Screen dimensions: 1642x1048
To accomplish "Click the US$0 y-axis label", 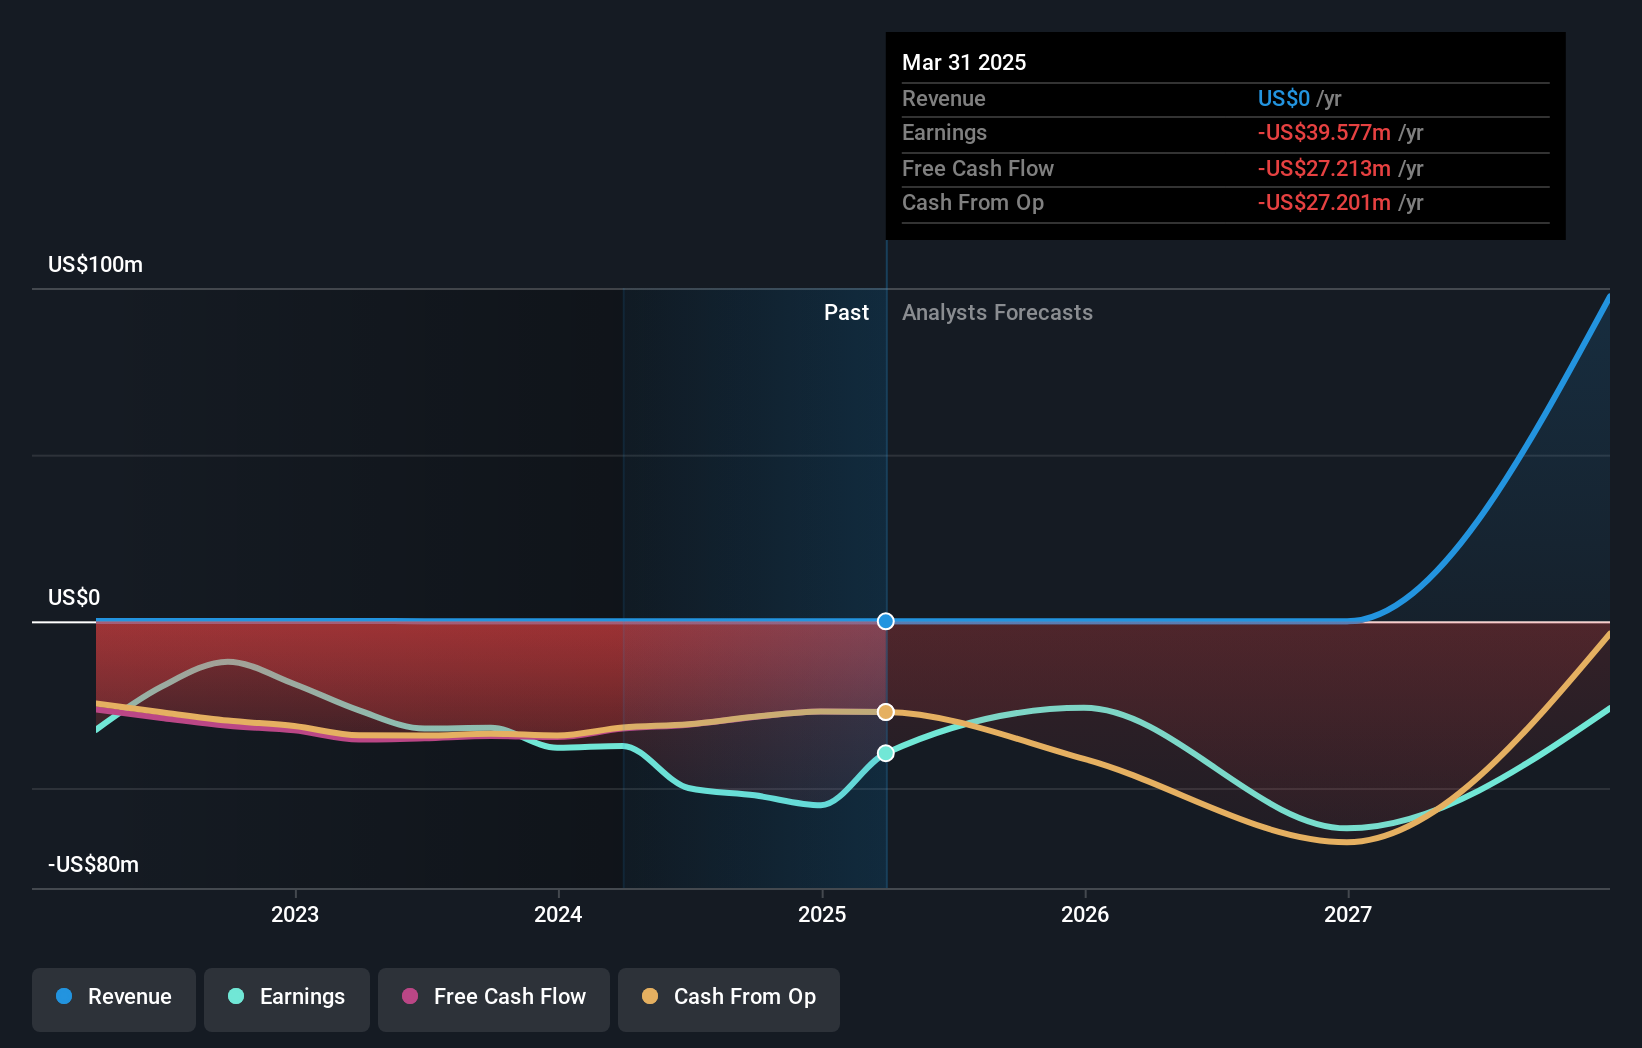I will click(x=74, y=597).
